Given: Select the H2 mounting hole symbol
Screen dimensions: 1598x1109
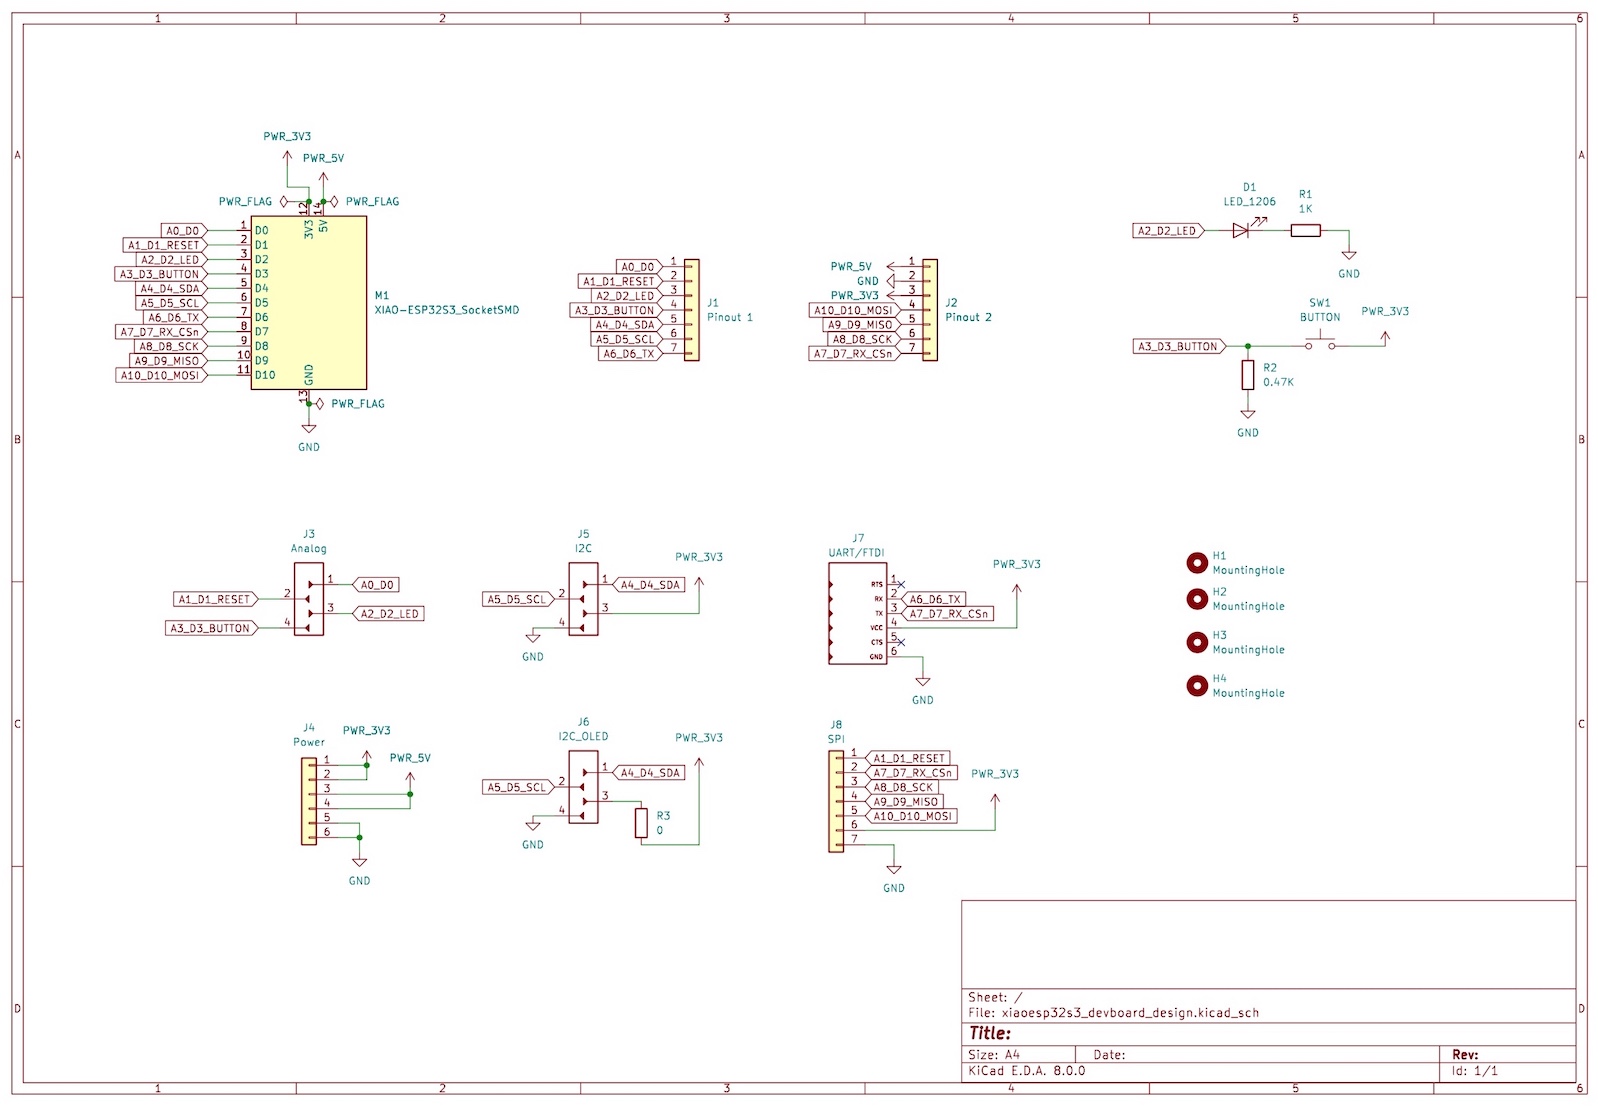Looking at the screenshot, I should click(x=1197, y=599).
